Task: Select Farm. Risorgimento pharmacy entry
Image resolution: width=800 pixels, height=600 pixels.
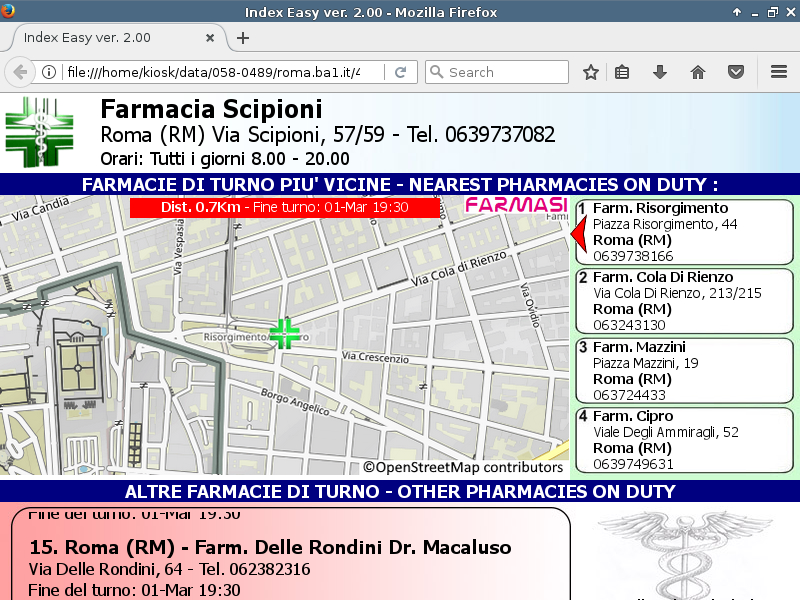Action: [x=684, y=232]
